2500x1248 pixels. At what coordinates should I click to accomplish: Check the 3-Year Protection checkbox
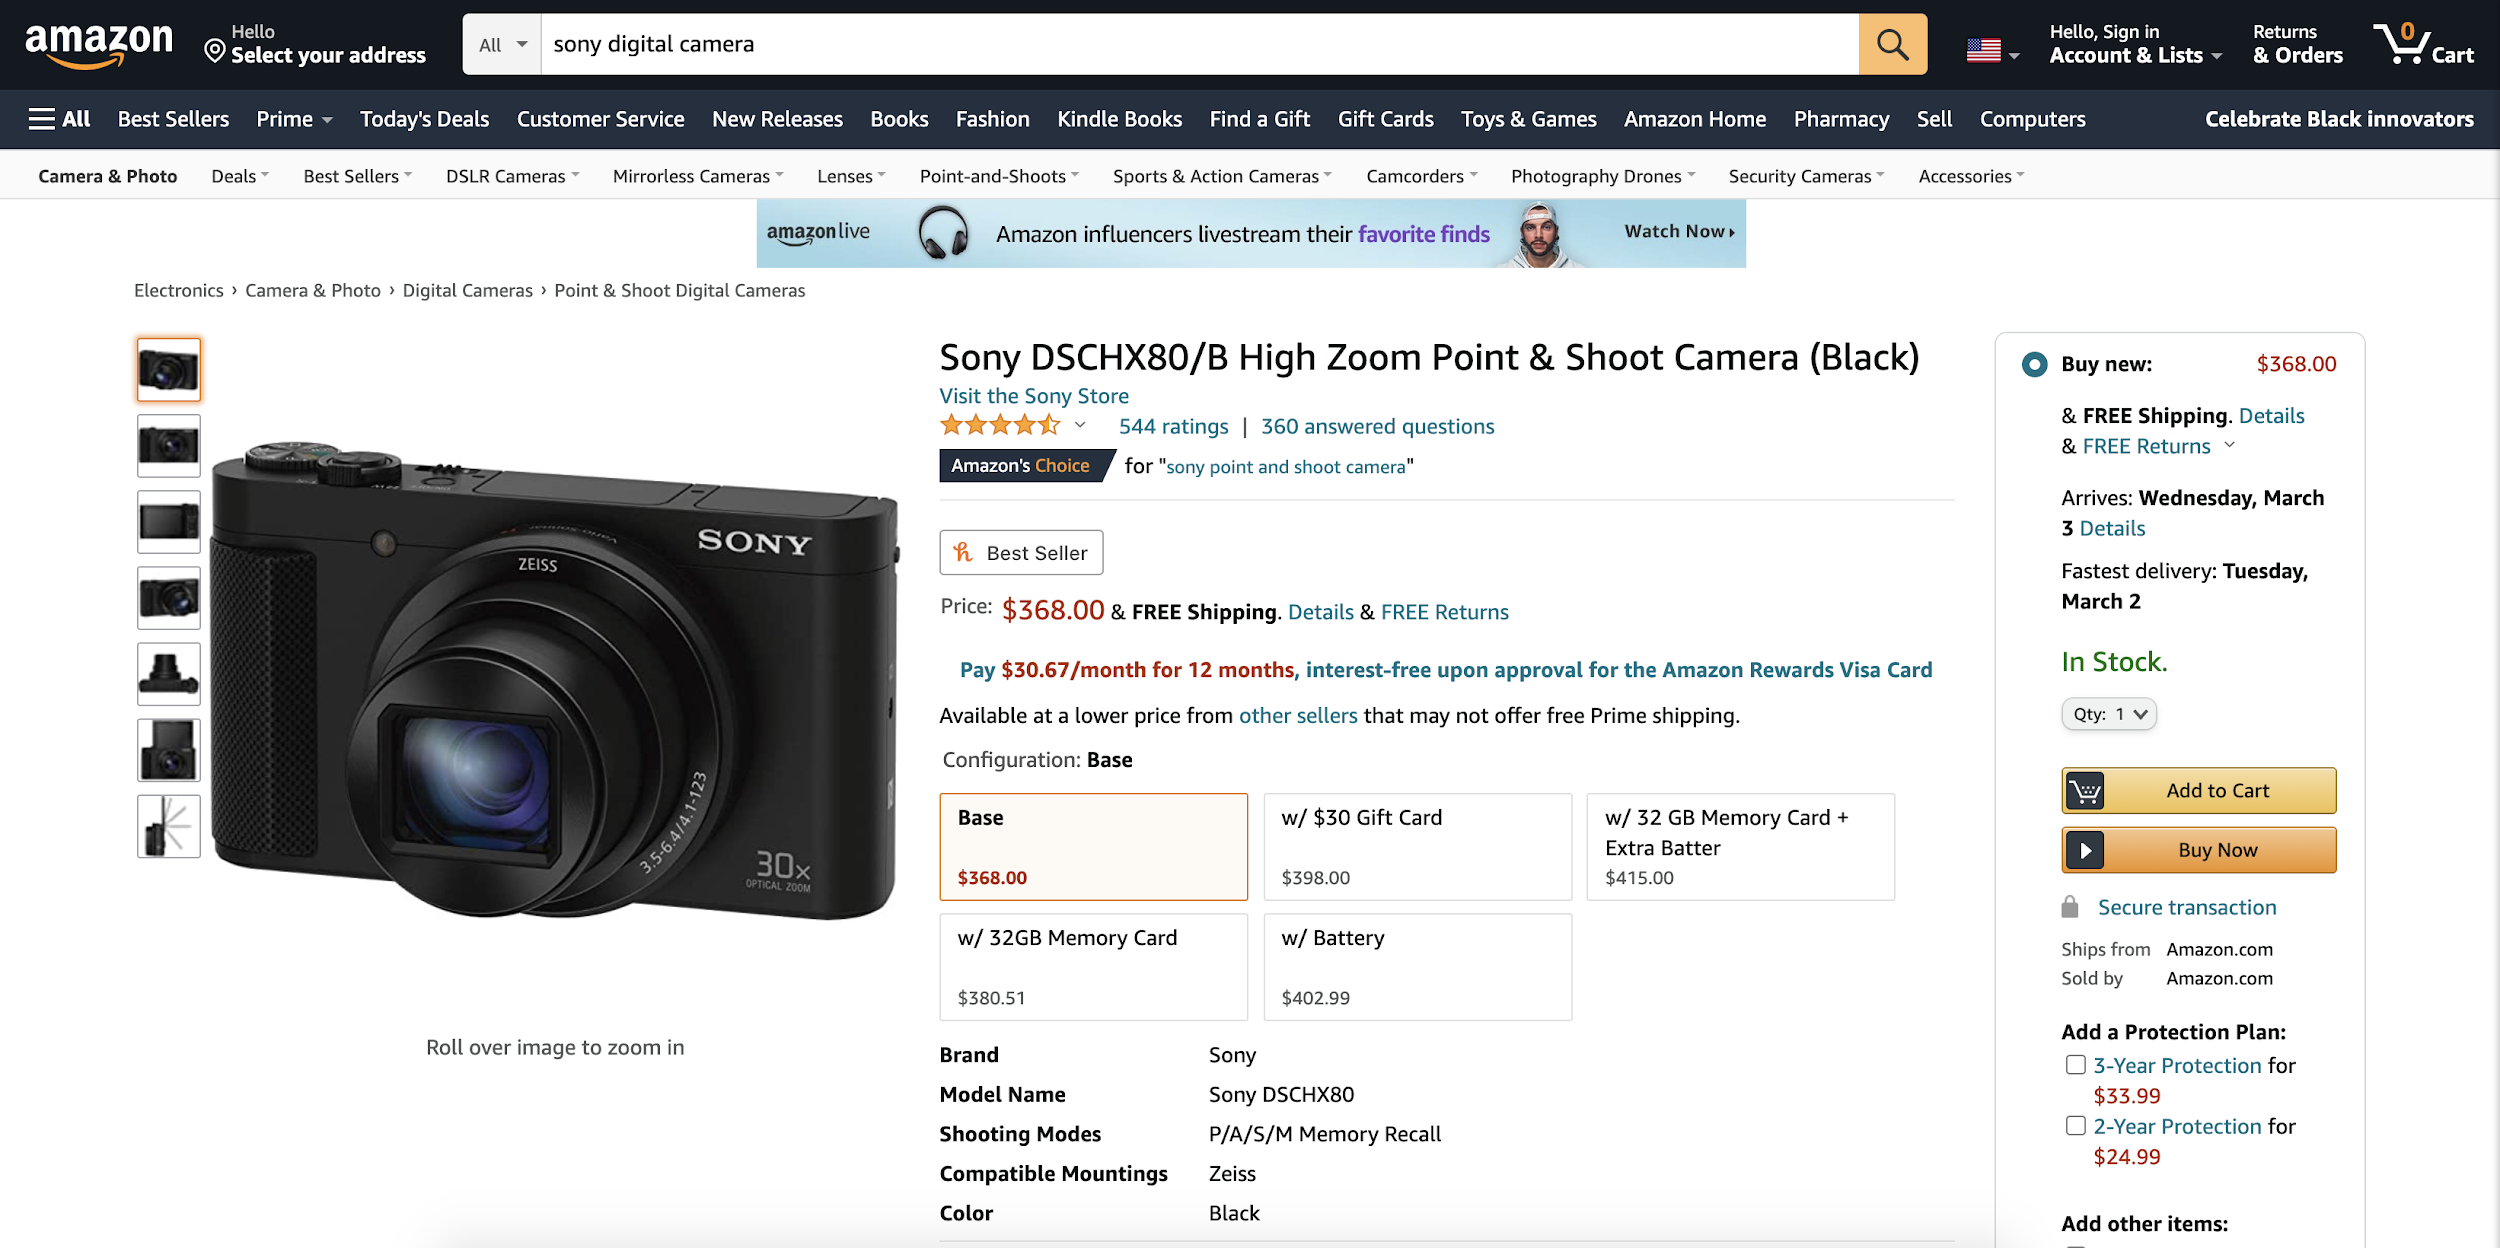[2076, 1065]
